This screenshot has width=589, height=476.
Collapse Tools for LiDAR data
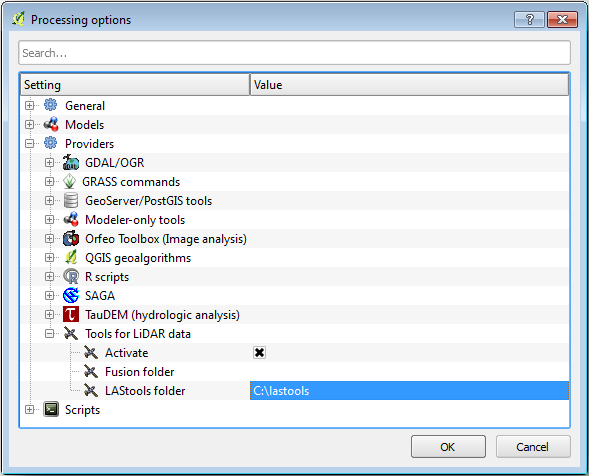49,334
